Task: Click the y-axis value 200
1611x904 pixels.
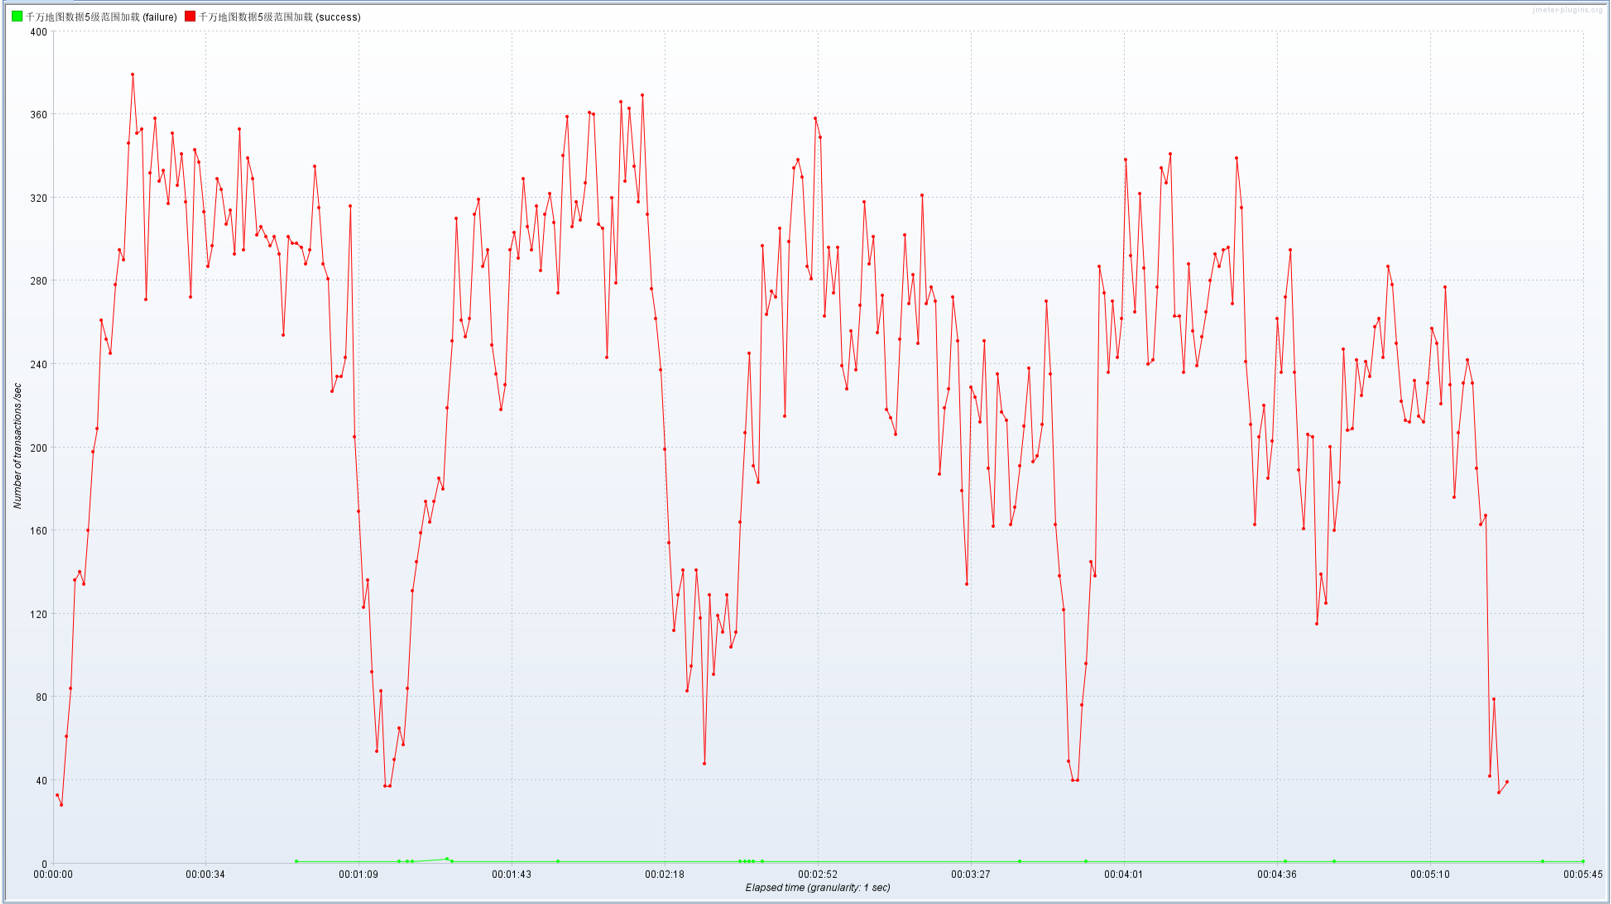Action: point(39,448)
